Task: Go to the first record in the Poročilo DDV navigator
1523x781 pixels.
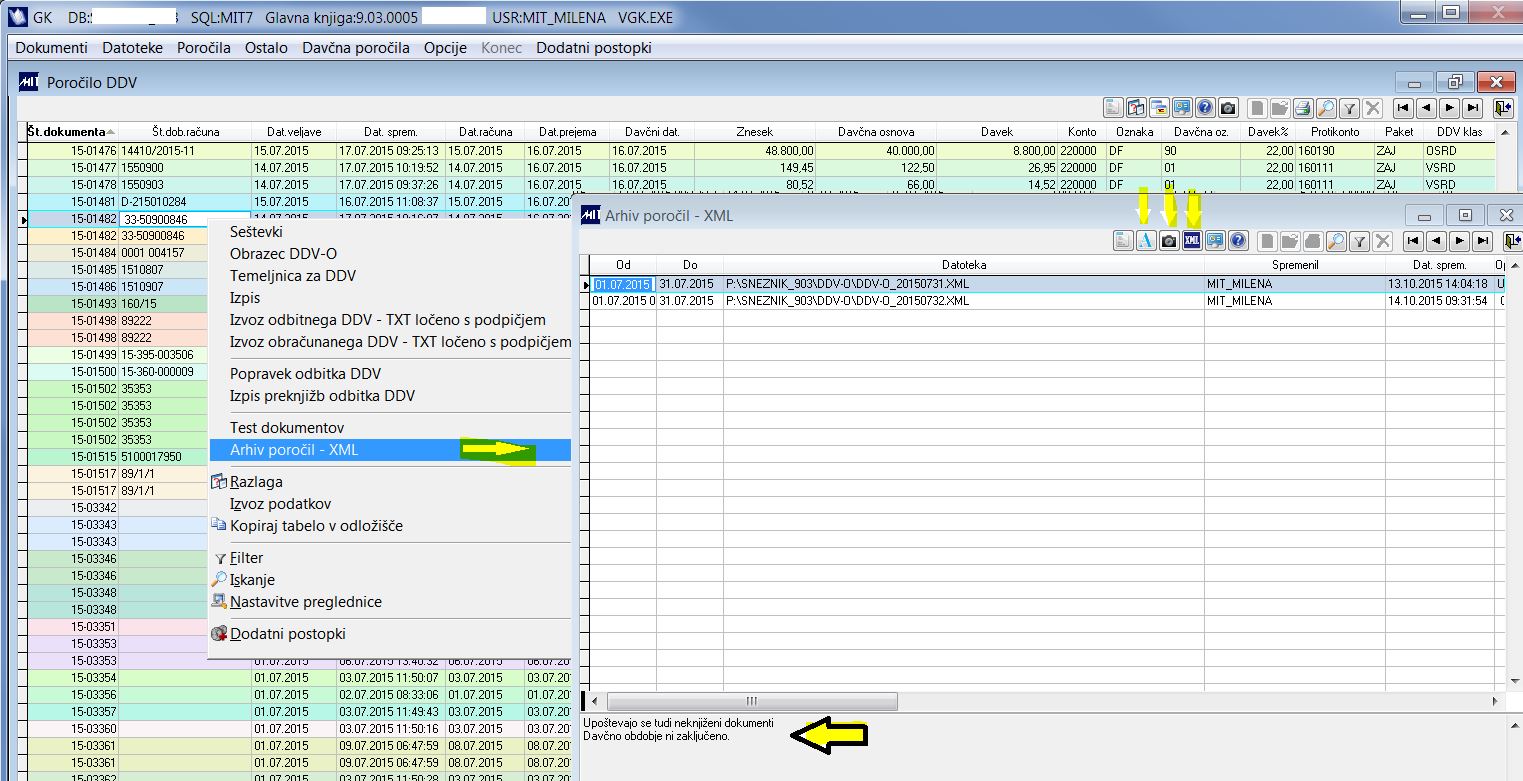Action: click(x=1403, y=108)
